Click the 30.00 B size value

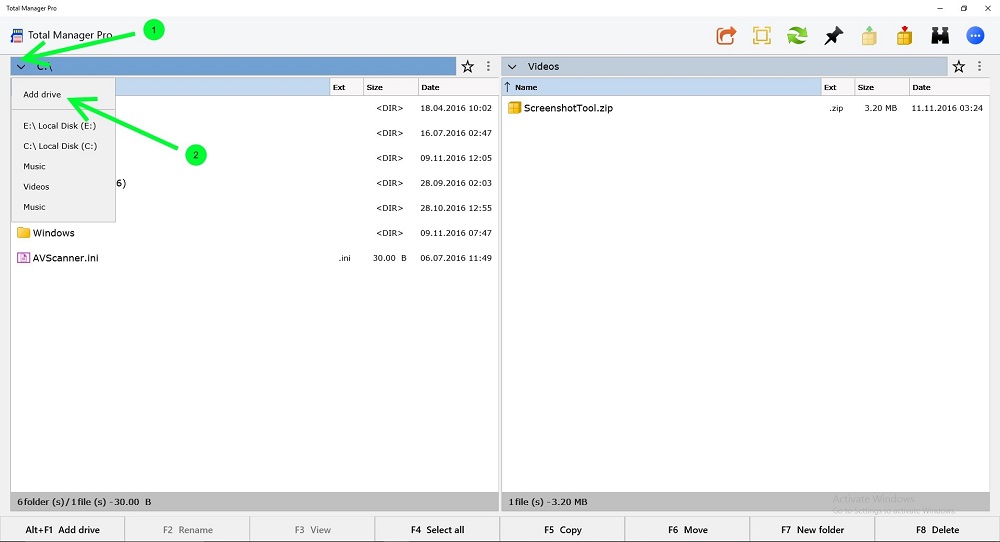(390, 258)
